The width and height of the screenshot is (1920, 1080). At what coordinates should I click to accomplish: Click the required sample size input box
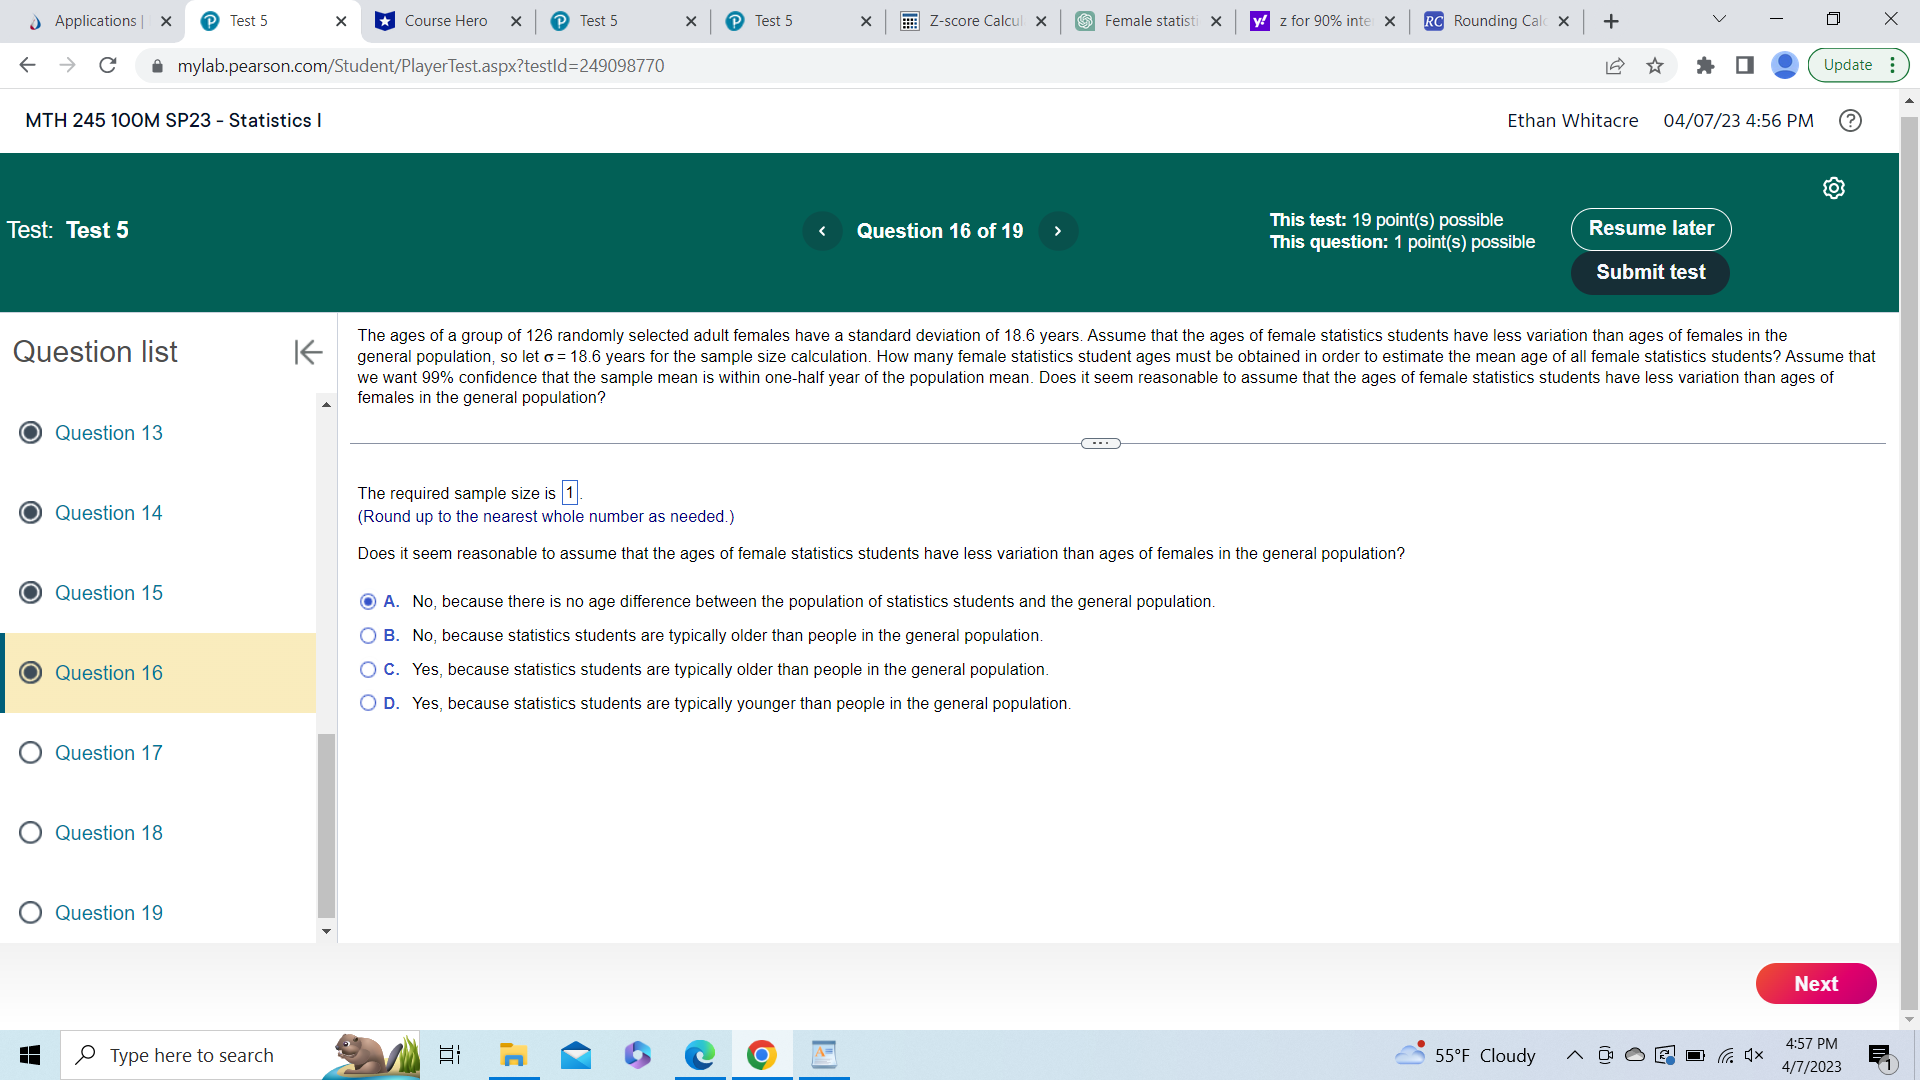[x=570, y=493]
